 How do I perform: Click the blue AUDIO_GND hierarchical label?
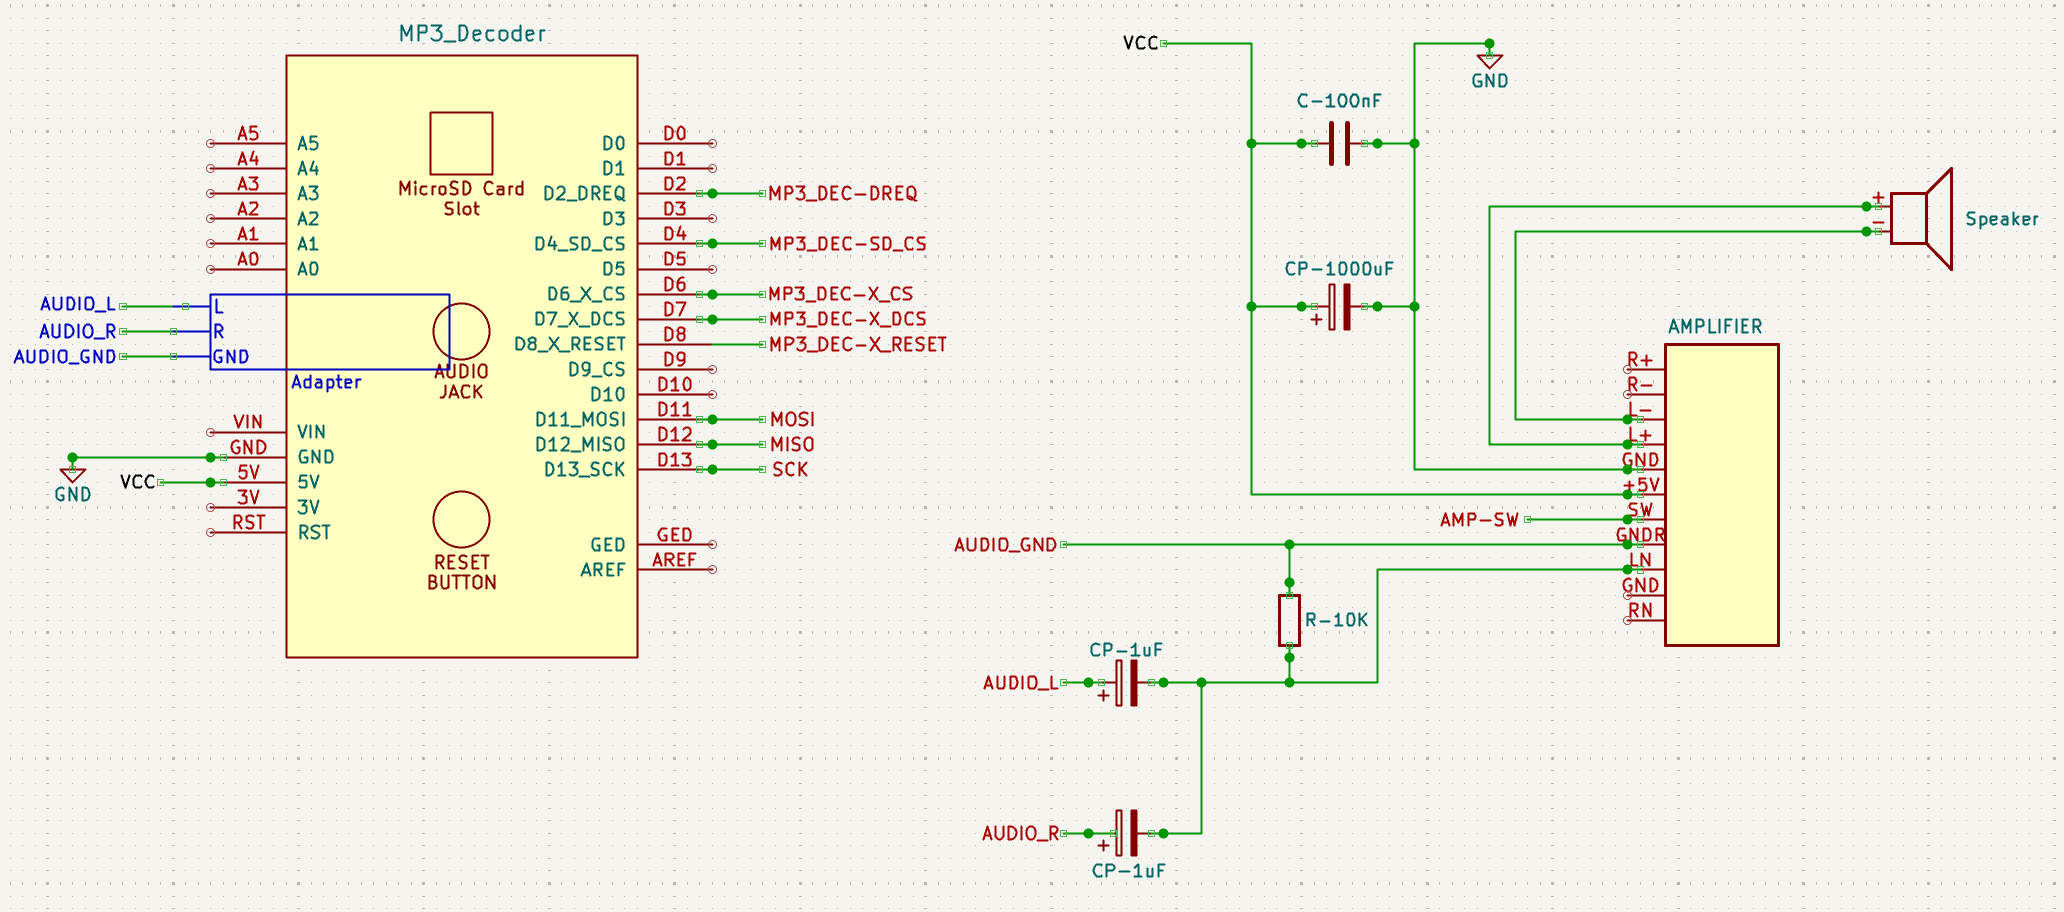click(65, 356)
